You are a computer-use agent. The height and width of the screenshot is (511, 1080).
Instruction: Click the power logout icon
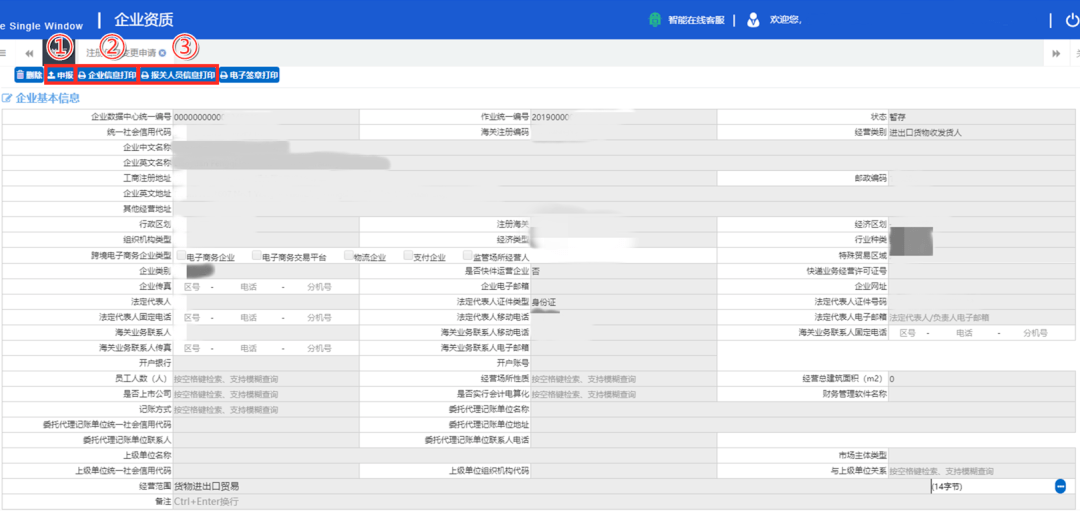[1072, 20]
